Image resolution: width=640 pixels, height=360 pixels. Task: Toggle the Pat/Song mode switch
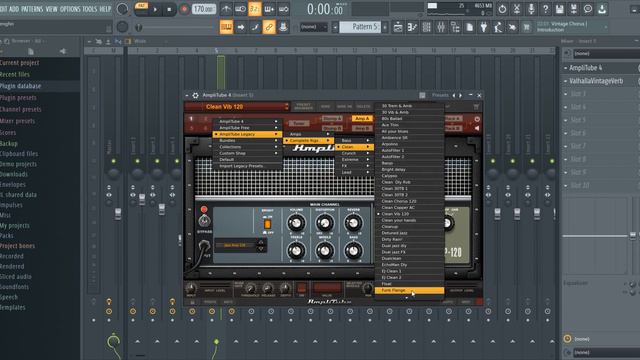click(x=141, y=9)
